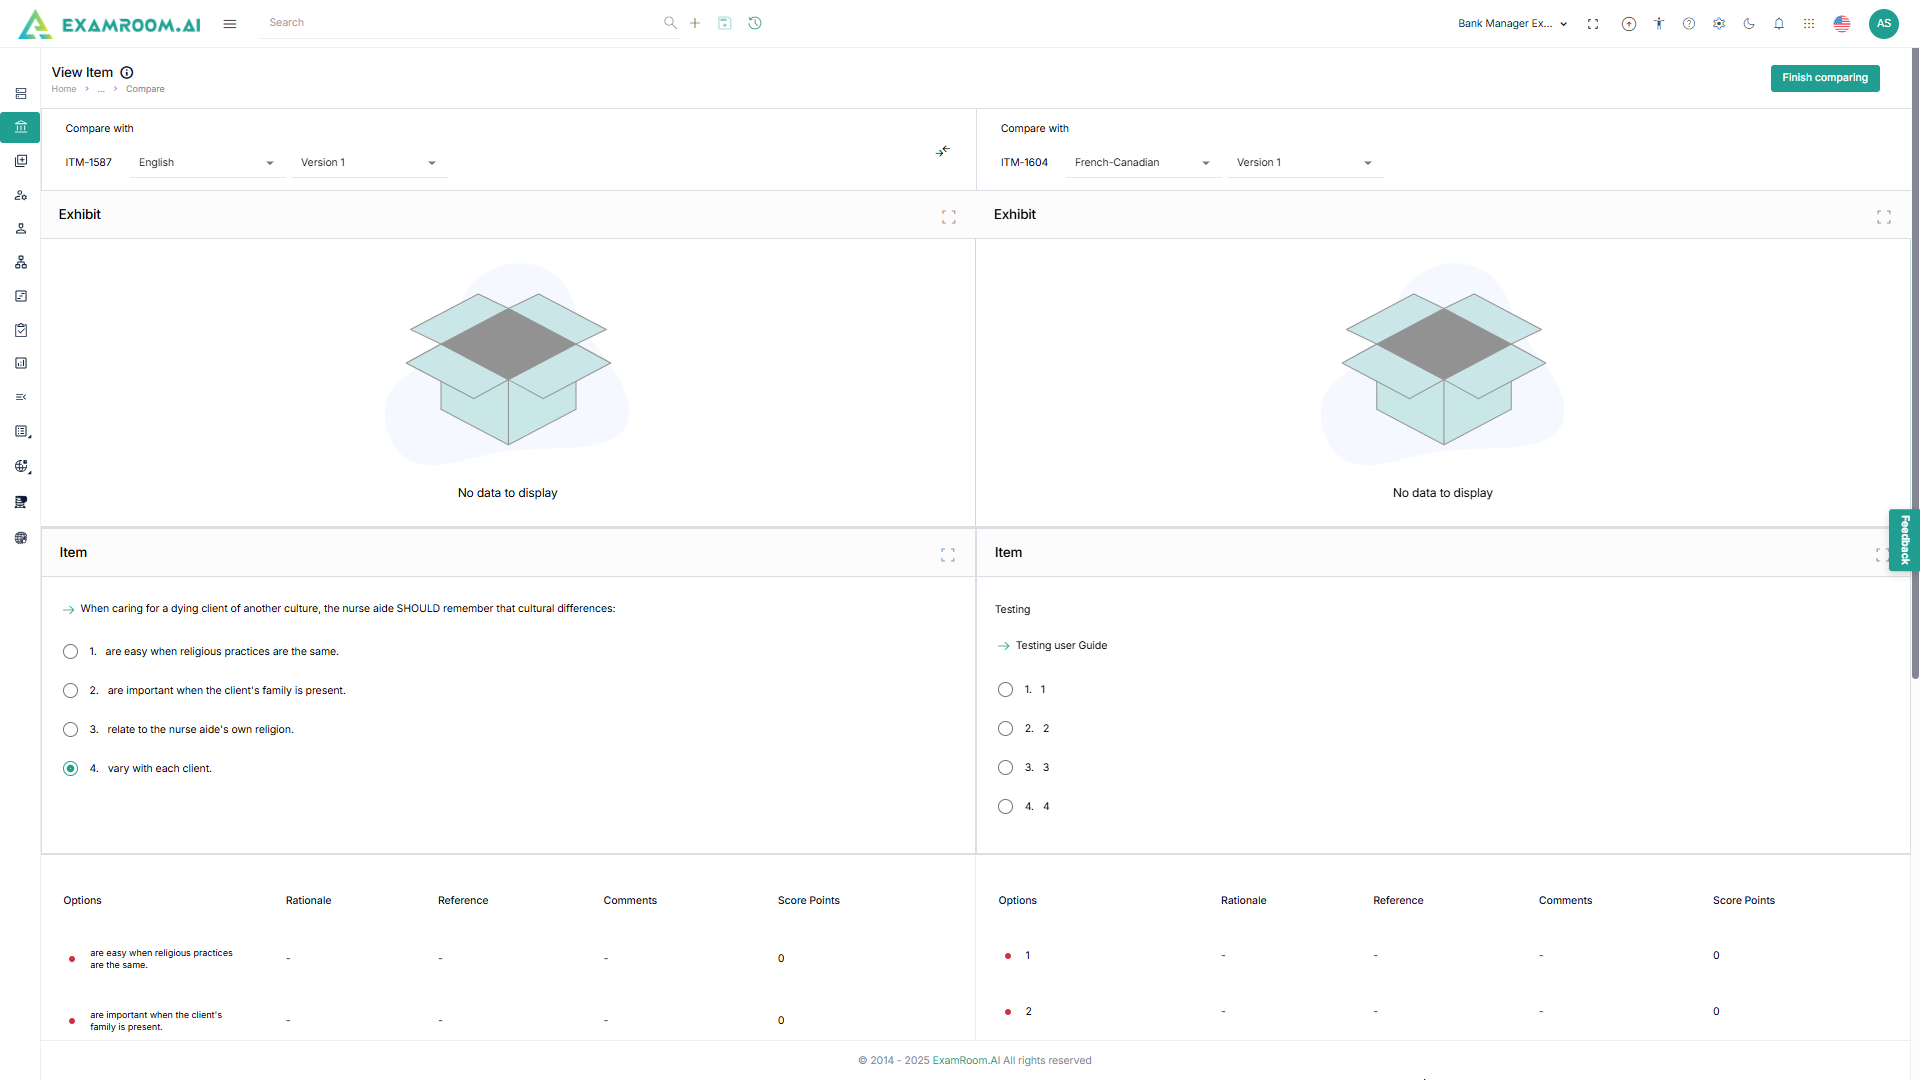Open the English language dropdown
The image size is (1920, 1080).
pyautogui.click(x=206, y=163)
